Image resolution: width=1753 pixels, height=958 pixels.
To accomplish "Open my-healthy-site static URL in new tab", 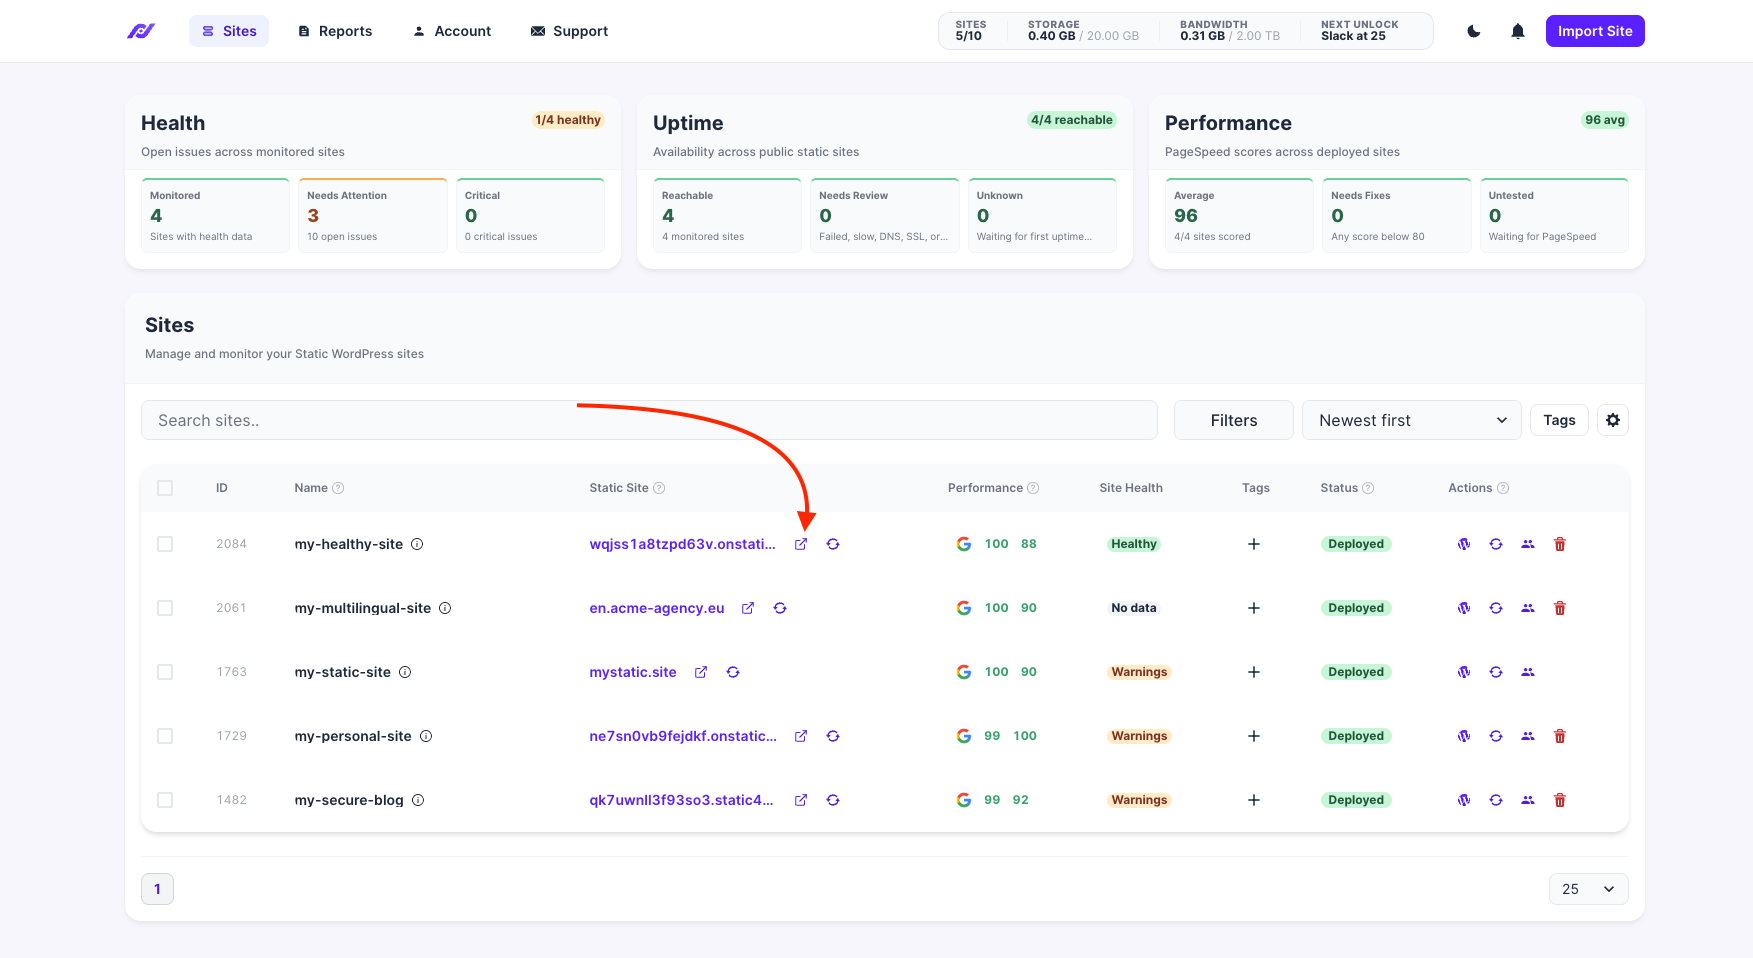I will (801, 544).
